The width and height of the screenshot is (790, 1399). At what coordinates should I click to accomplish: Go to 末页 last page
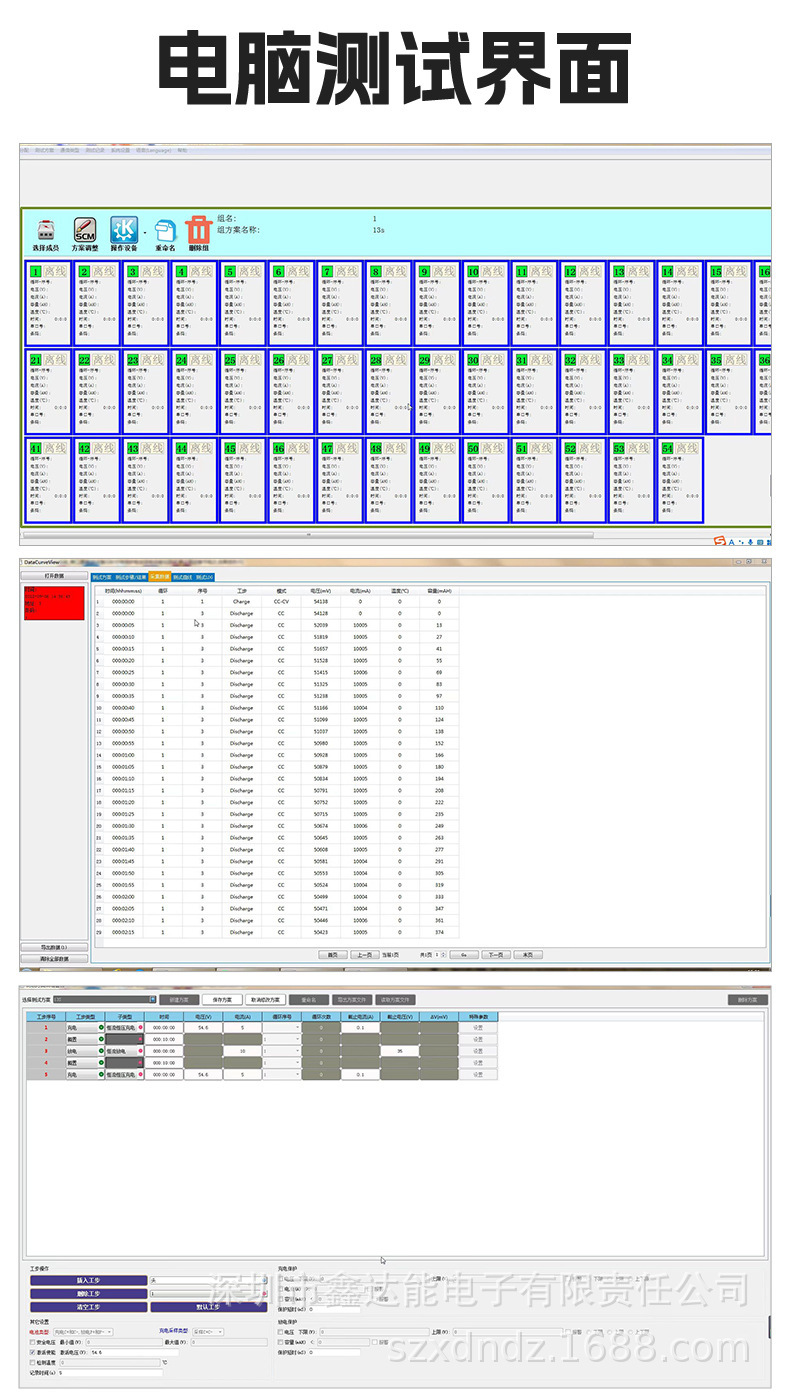coord(528,955)
